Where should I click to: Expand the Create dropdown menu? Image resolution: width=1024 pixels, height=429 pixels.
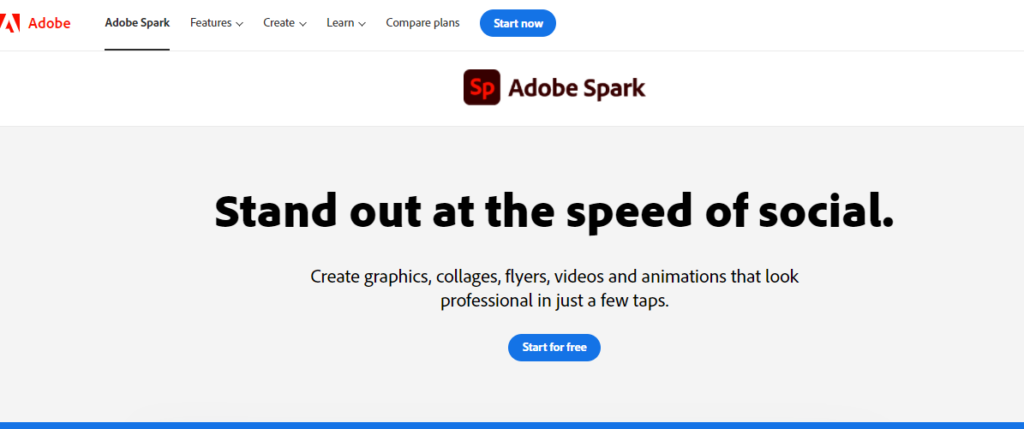(x=285, y=23)
